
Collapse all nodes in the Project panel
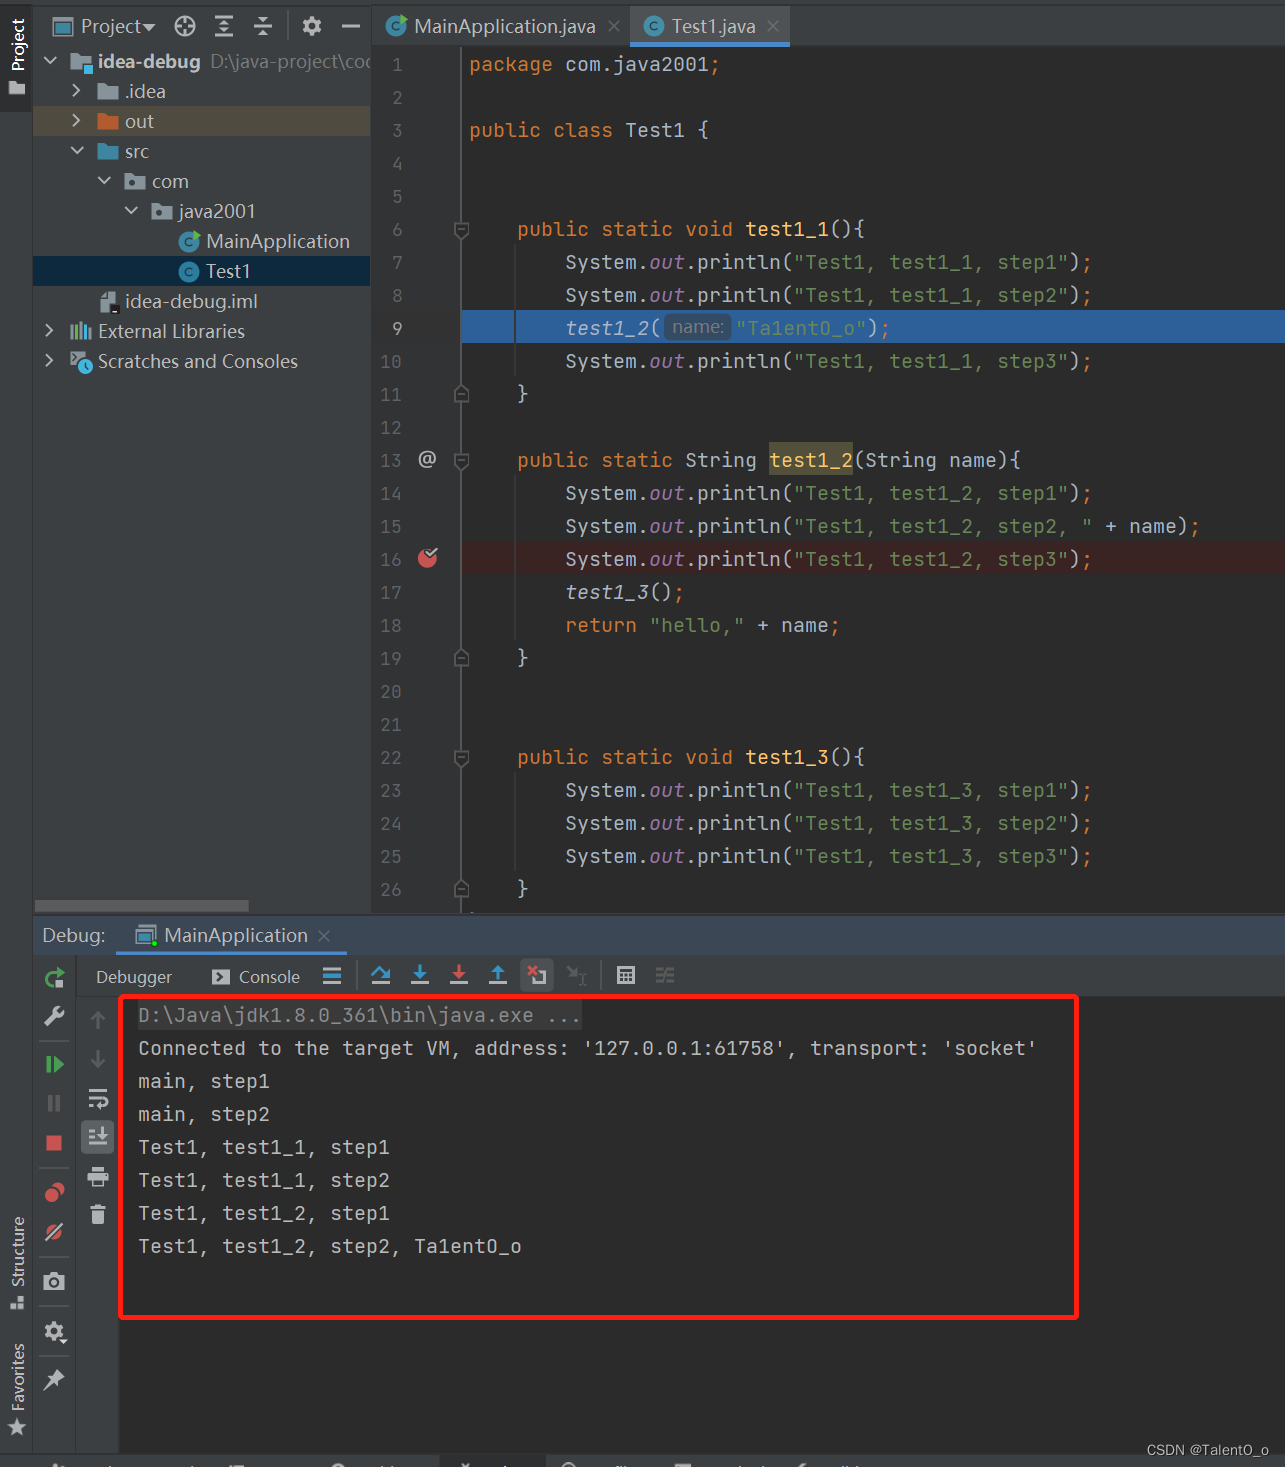coord(263,26)
